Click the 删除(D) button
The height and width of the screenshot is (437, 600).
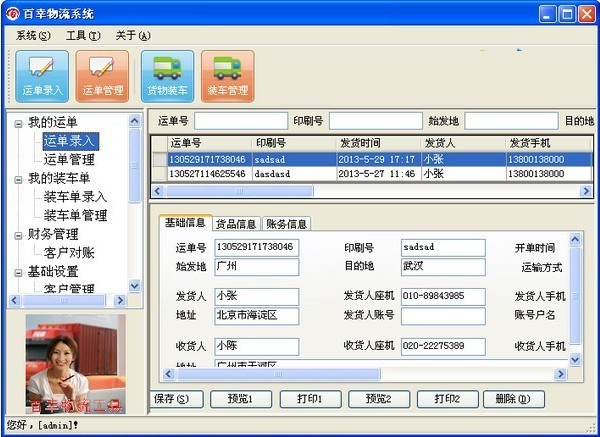(x=514, y=399)
